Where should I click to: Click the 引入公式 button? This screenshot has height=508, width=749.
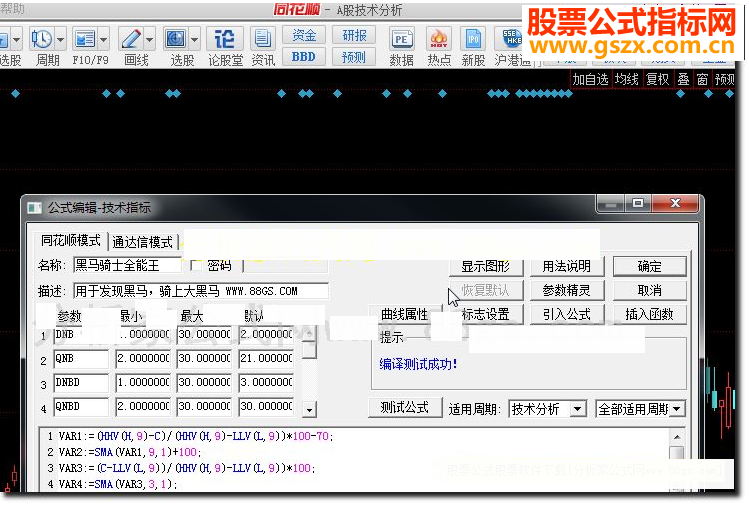point(567,314)
